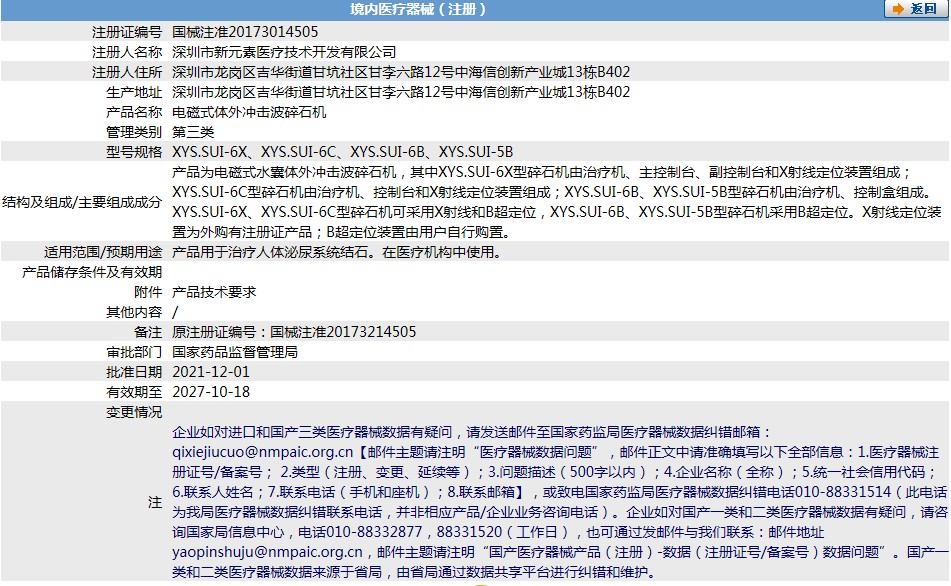The width and height of the screenshot is (951, 586).
Task: Click phone number 010-88332877 in the note
Action: tap(374, 533)
